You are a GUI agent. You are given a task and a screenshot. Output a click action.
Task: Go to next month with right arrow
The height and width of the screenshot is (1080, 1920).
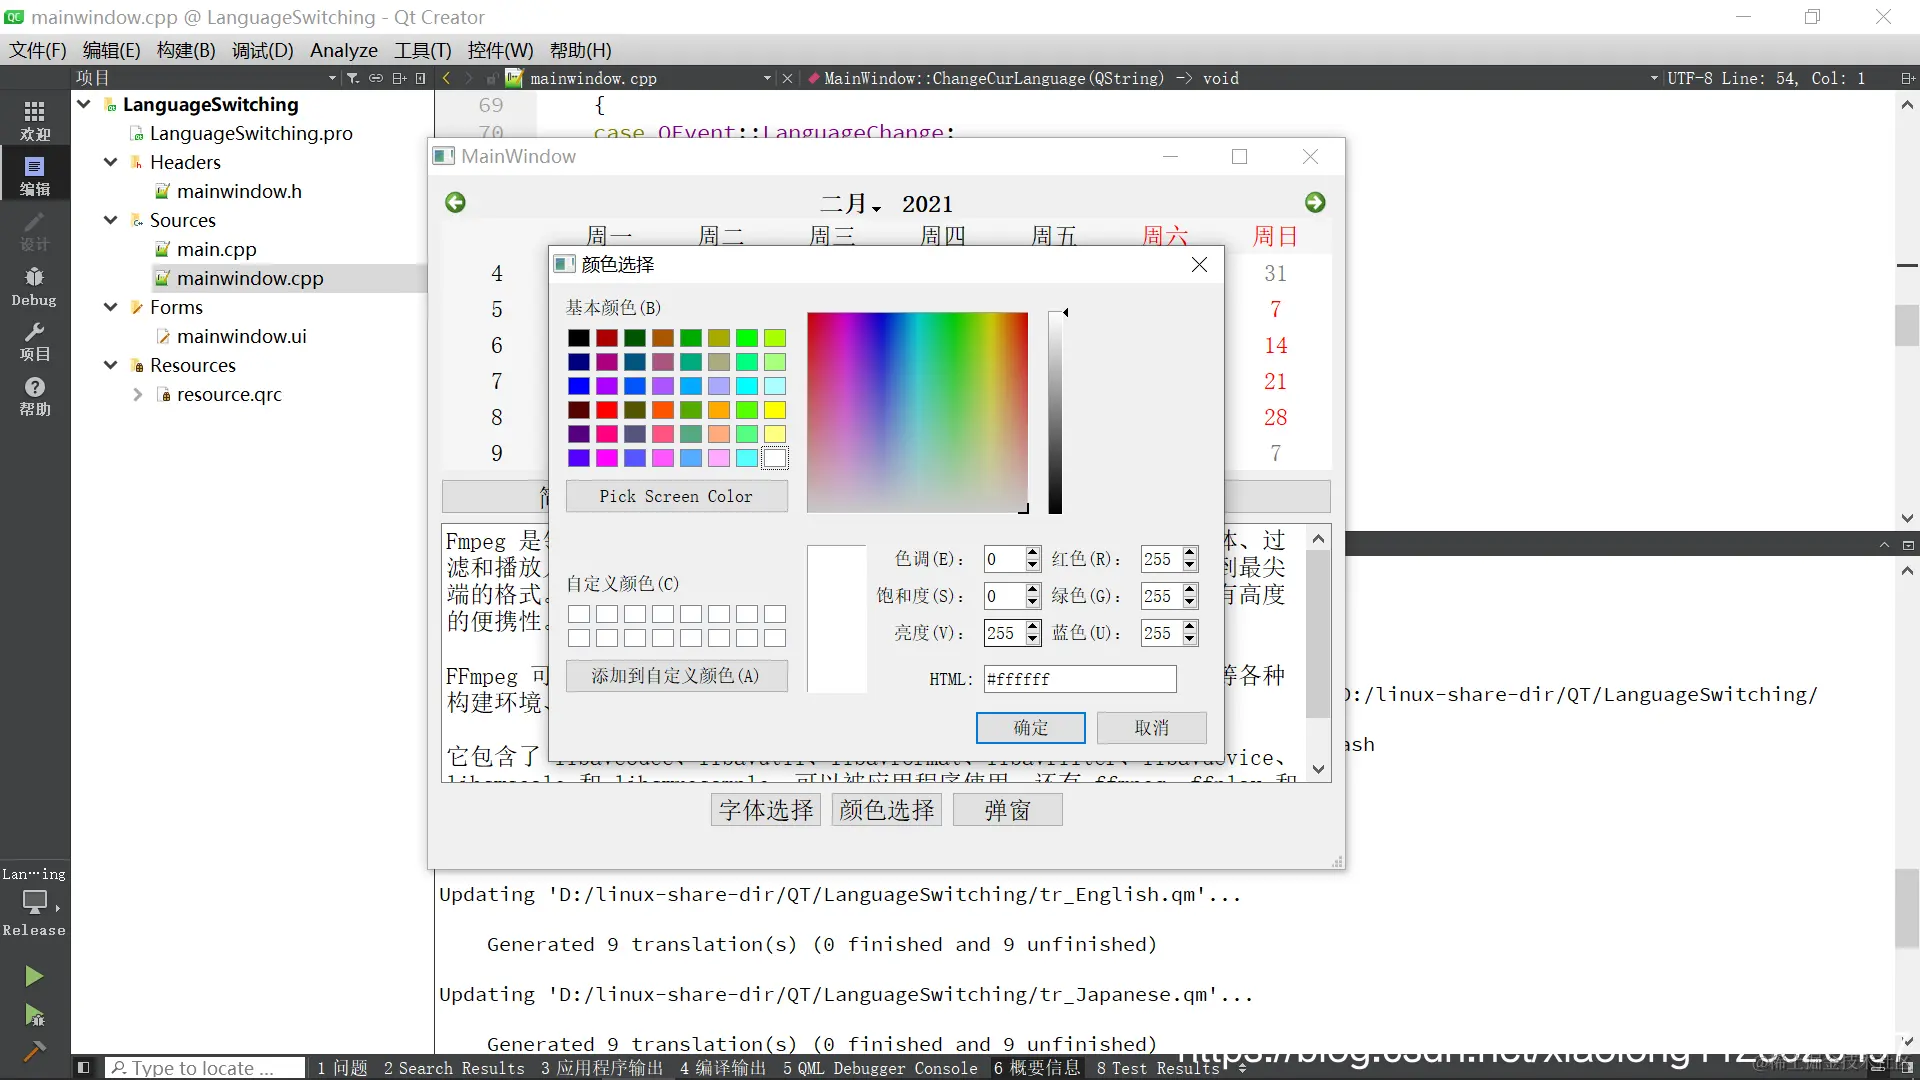(x=1315, y=203)
